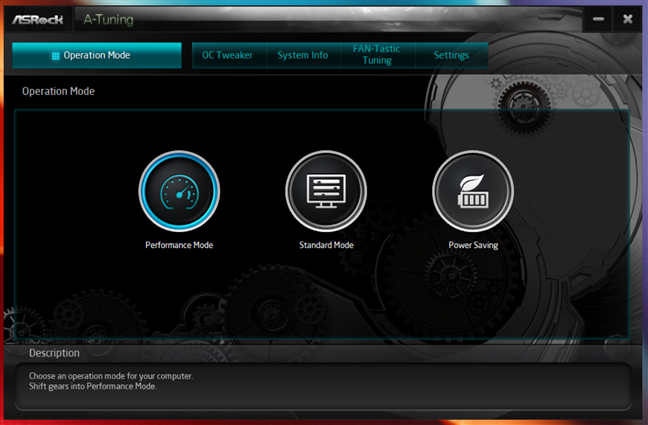Select the Operation Mode tab label
Image resolution: width=648 pixels, height=425 pixels.
[96, 56]
